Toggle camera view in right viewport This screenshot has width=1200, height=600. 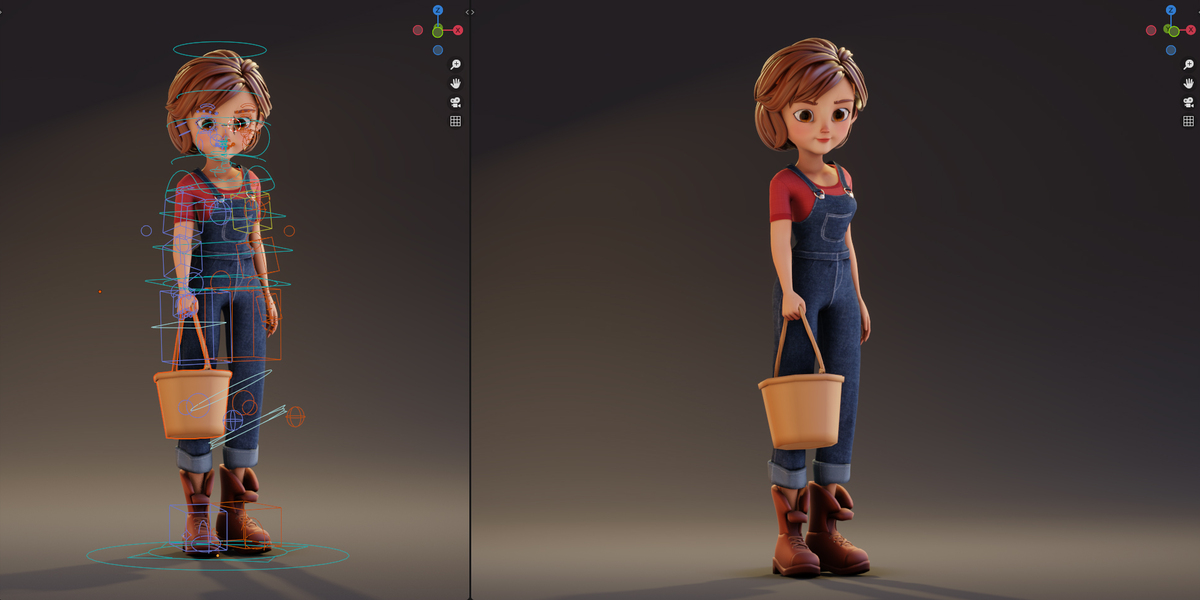(x=1189, y=102)
